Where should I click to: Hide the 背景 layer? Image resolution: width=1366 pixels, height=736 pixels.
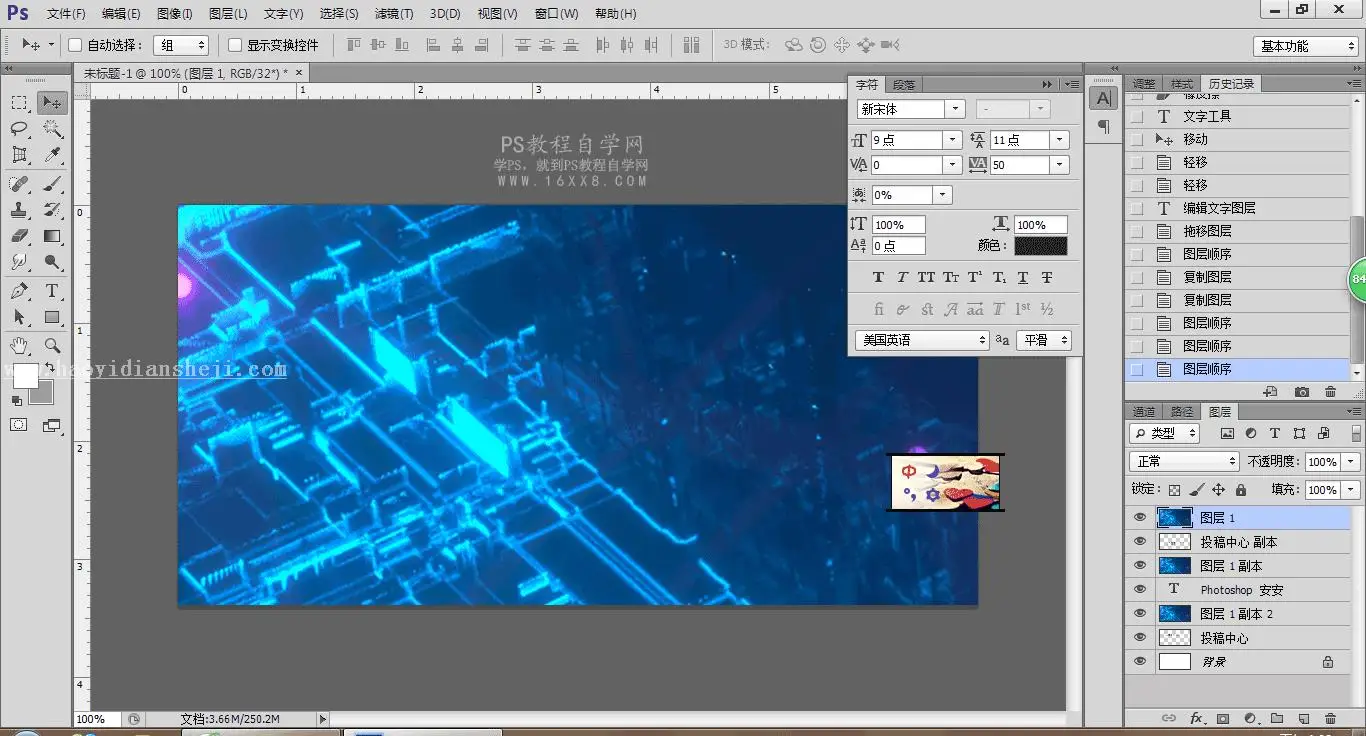click(1140, 662)
